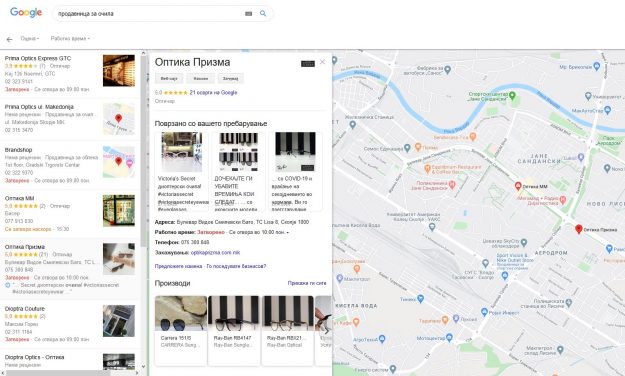Open the map thumbnail for Prima Optics ul. Makedonija
Viewport: 625px width, 376px height.
pyautogui.click(x=119, y=119)
